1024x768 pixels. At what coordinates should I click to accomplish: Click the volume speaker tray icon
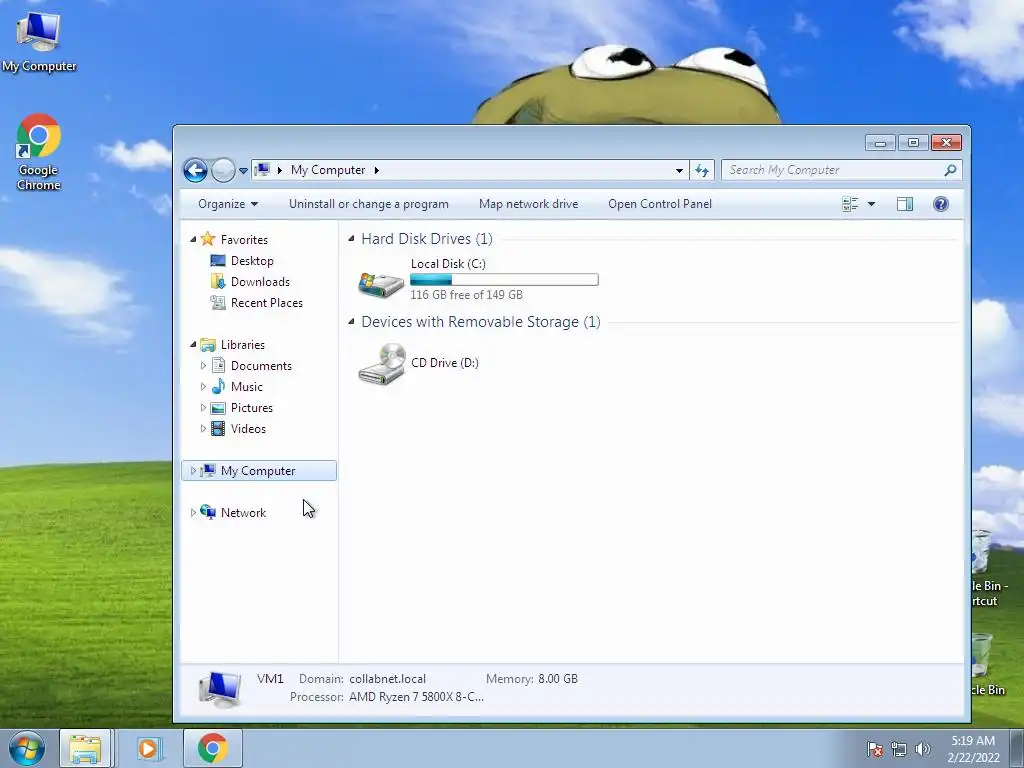coord(922,749)
